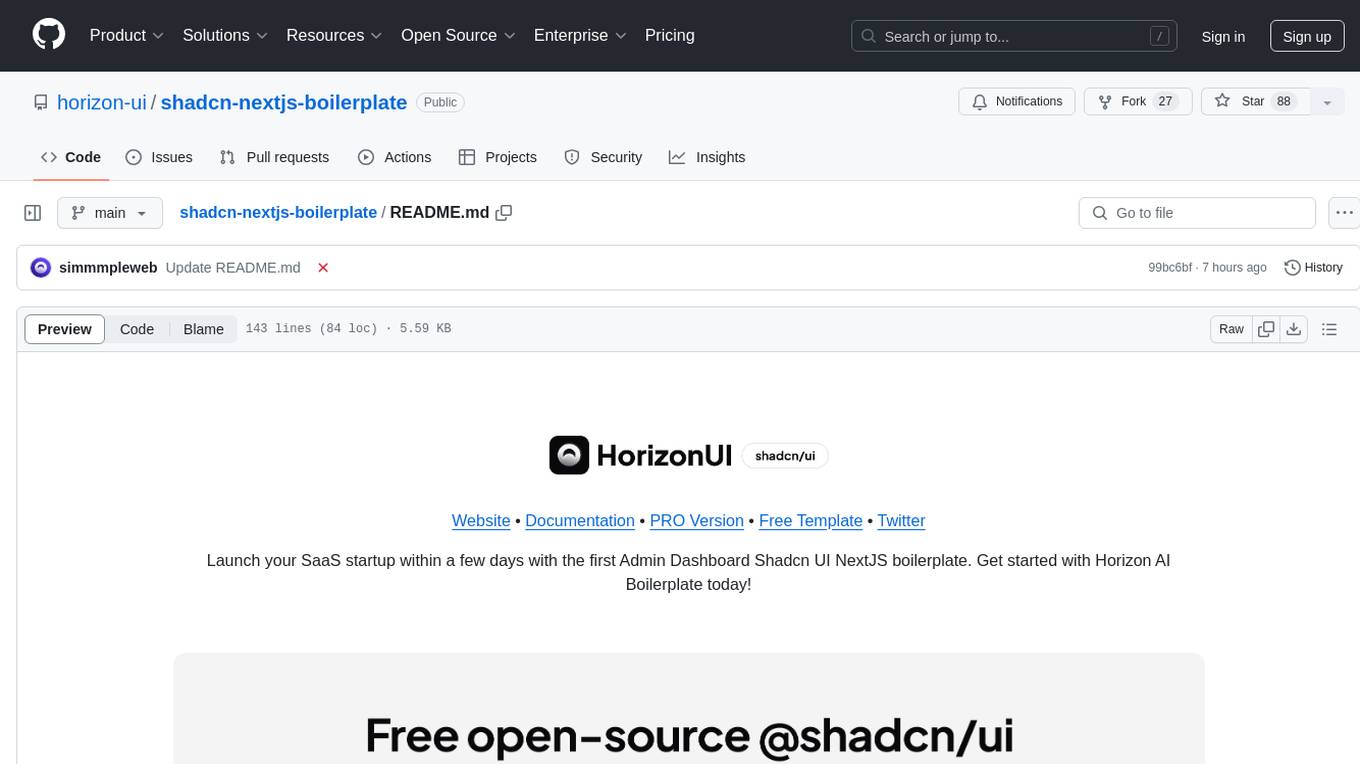Expand the Product menu

pyautogui.click(x=127, y=35)
